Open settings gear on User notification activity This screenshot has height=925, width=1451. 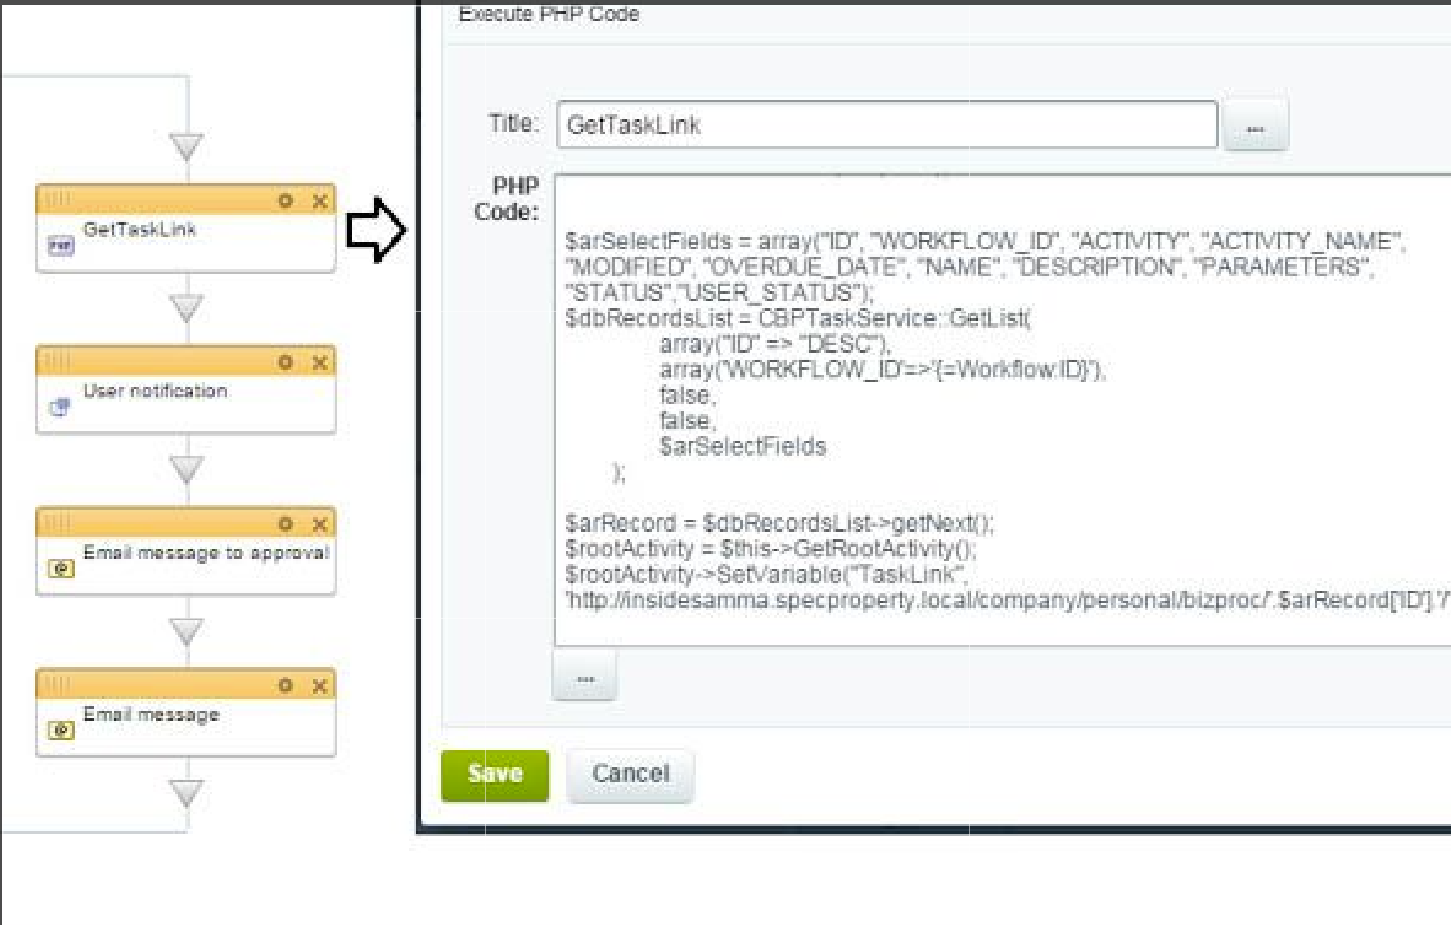click(286, 362)
